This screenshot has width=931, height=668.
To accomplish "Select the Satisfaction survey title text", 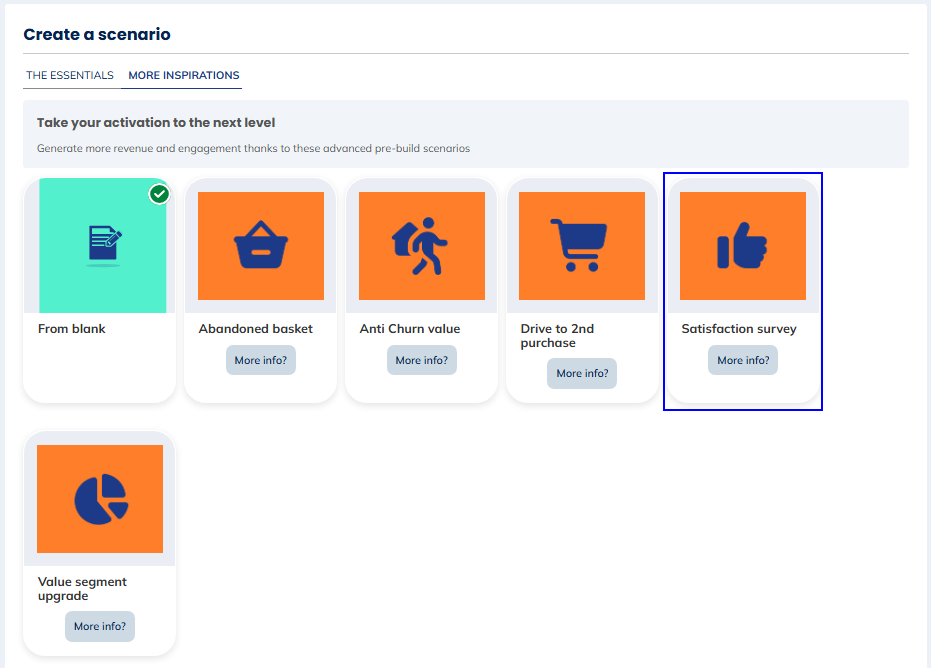I will [739, 329].
